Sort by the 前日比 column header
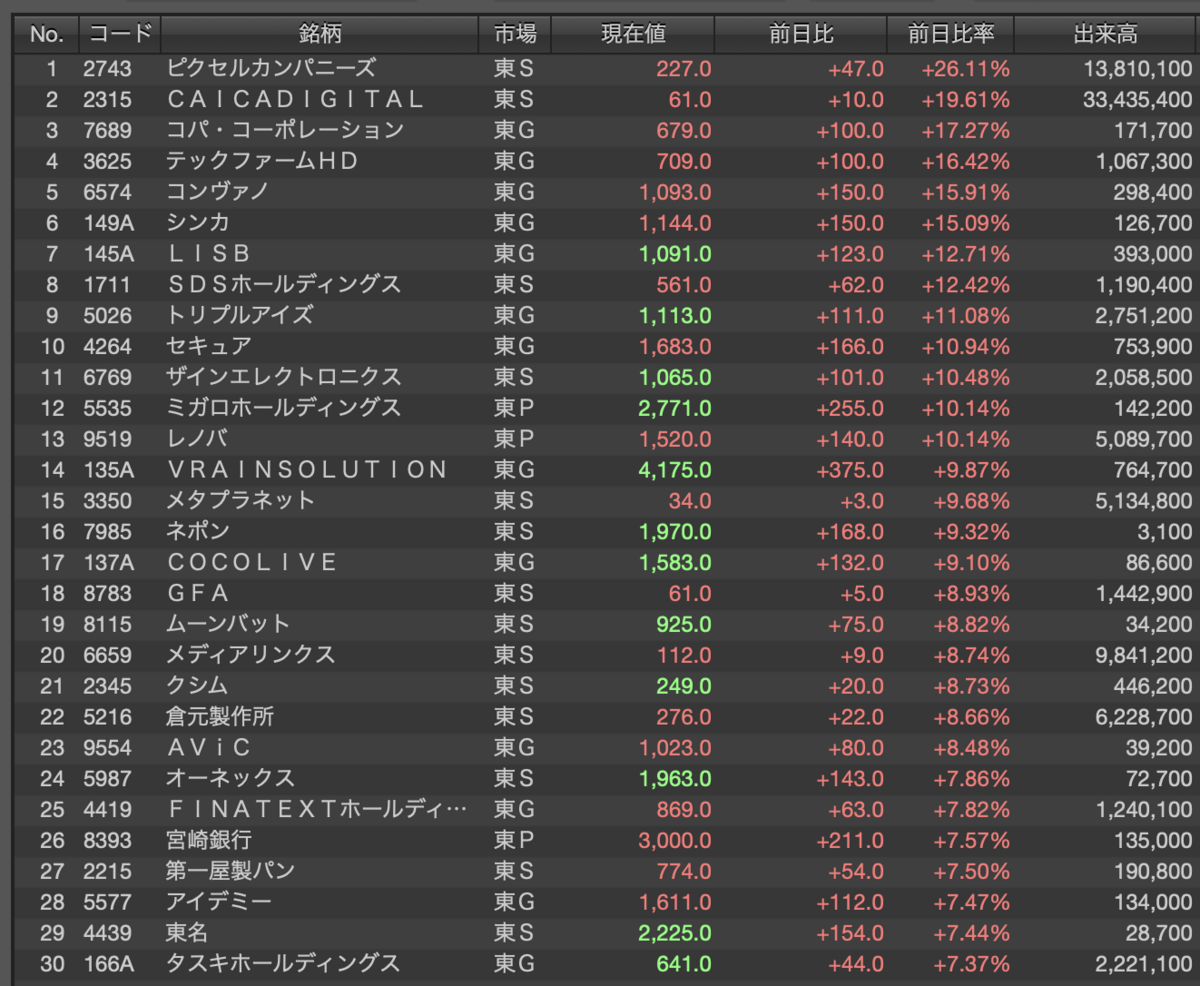This screenshot has height=986, width=1200. coord(801,34)
